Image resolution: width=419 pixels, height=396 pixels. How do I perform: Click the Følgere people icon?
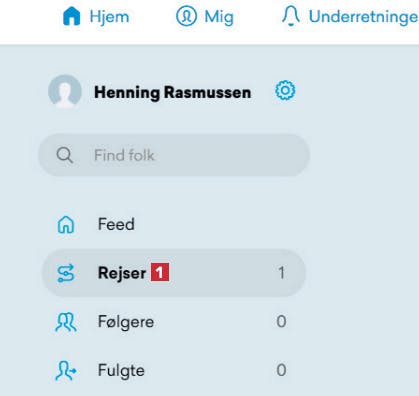[66, 322]
